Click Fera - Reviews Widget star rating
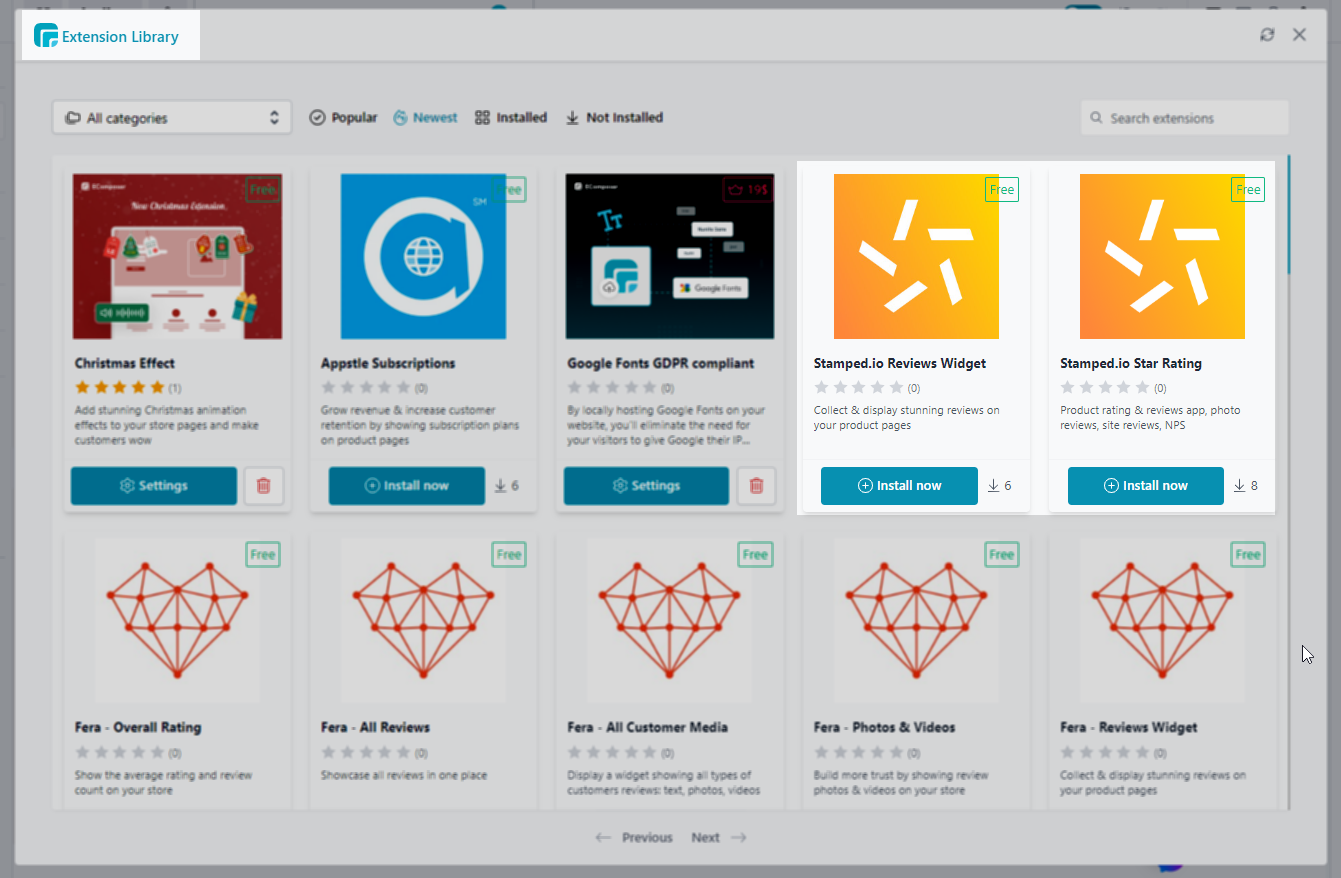This screenshot has height=878, width=1341. click(1105, 752)
